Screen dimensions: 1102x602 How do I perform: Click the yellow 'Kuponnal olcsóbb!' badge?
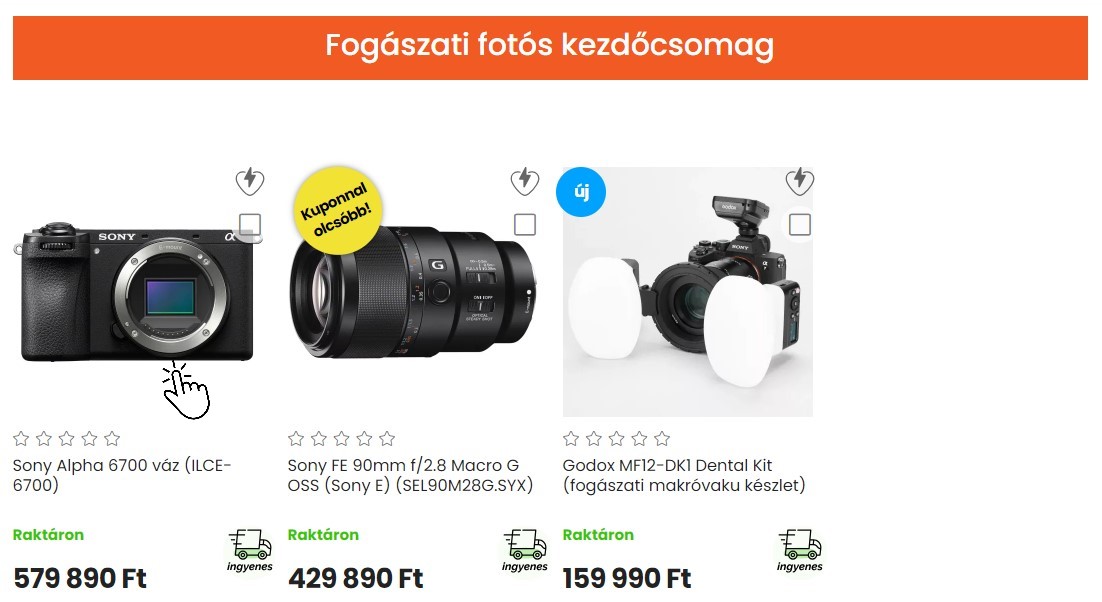tap(337, 209)
